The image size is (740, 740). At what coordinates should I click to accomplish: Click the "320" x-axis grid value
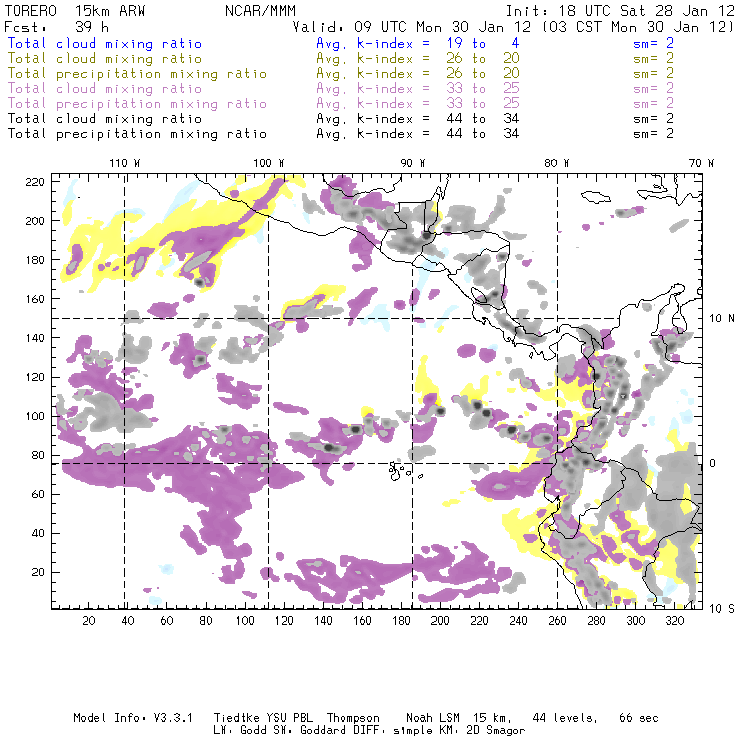pos(674,621)
